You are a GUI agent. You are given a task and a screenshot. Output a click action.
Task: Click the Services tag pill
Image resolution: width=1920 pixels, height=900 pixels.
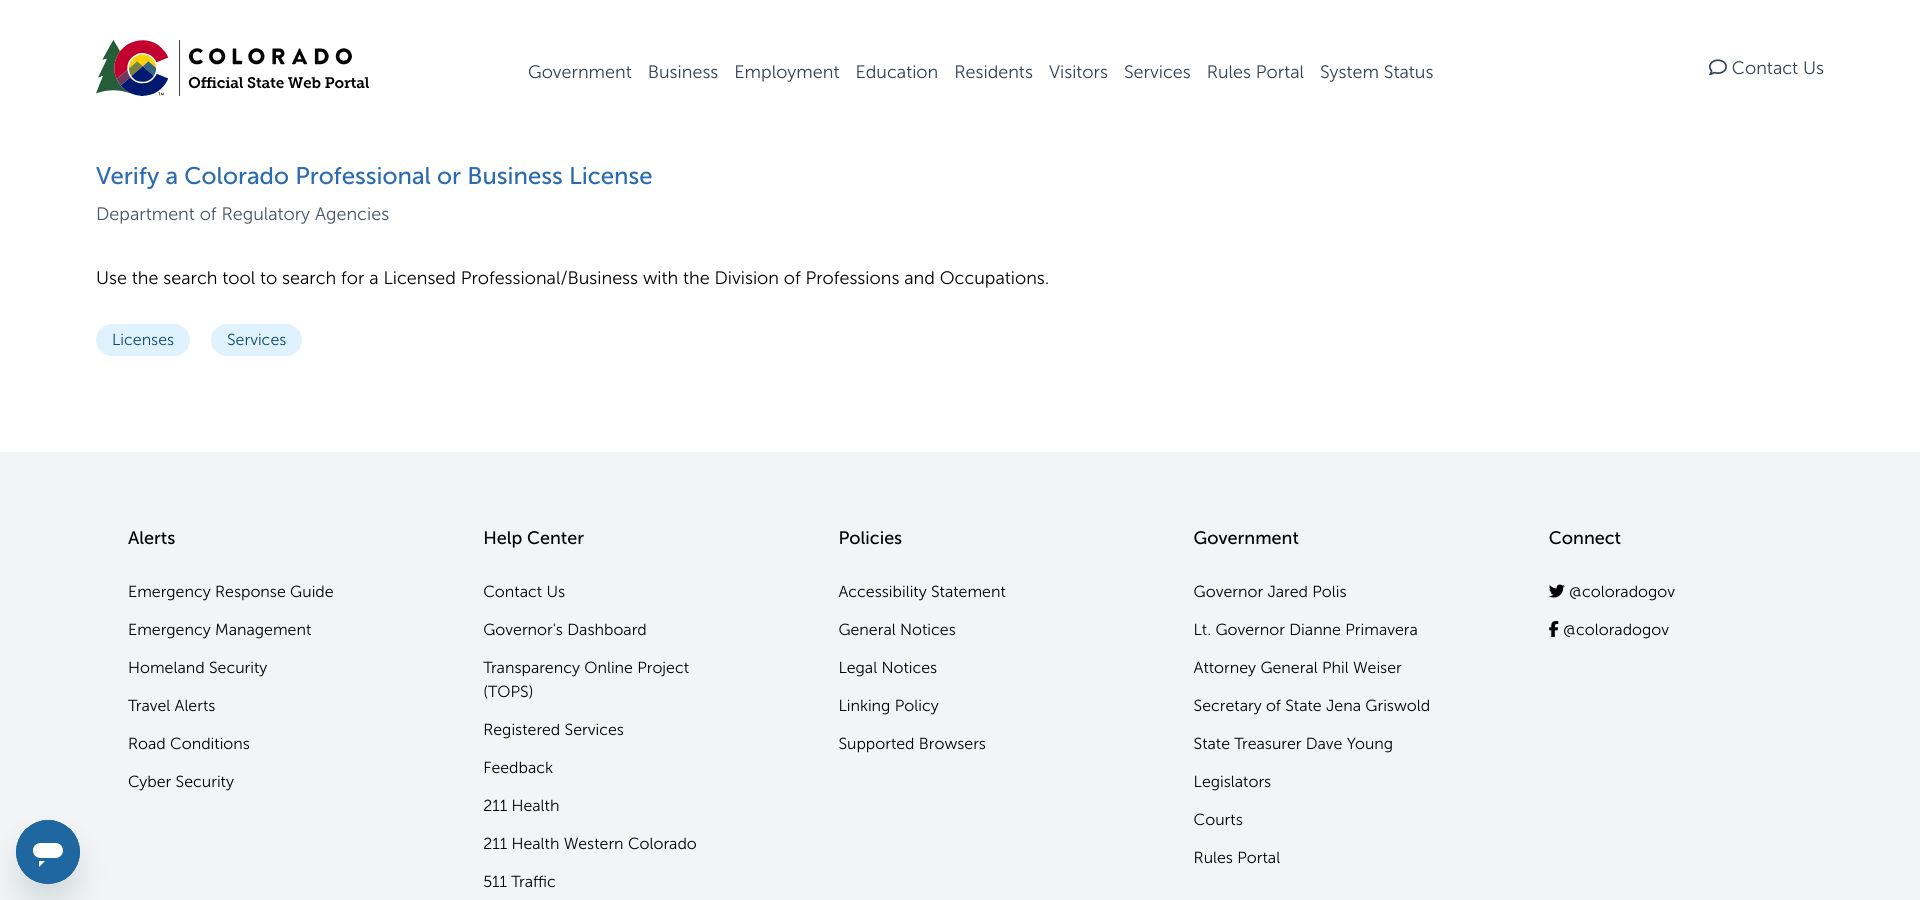click(256, 340)
